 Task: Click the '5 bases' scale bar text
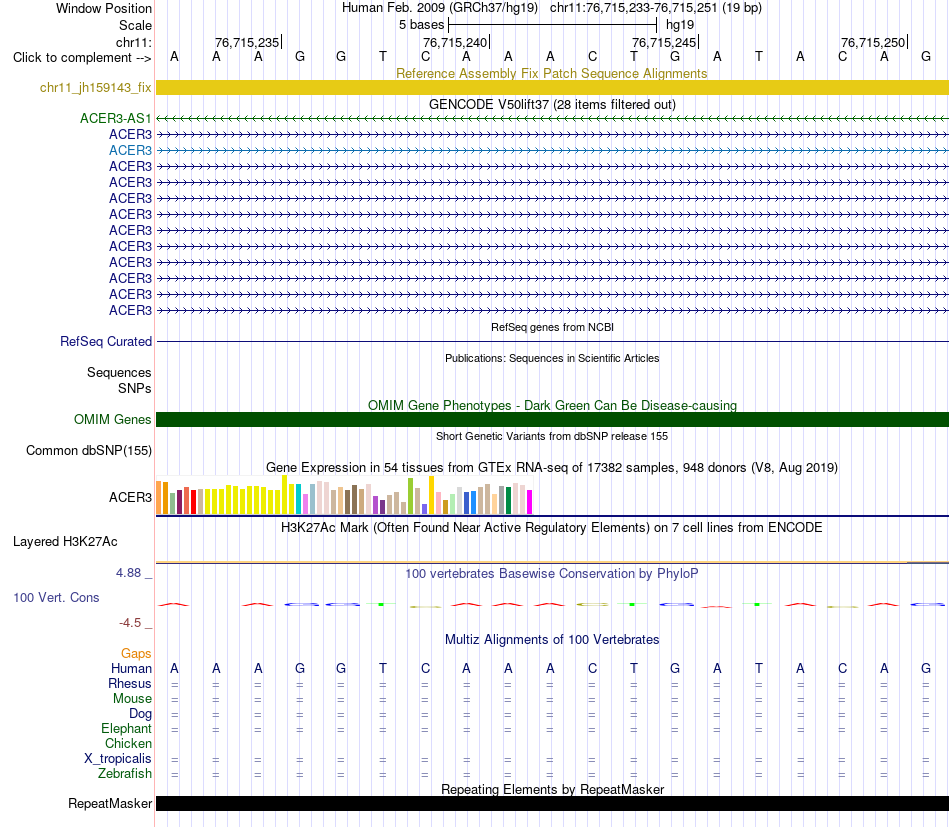point(421,25)
